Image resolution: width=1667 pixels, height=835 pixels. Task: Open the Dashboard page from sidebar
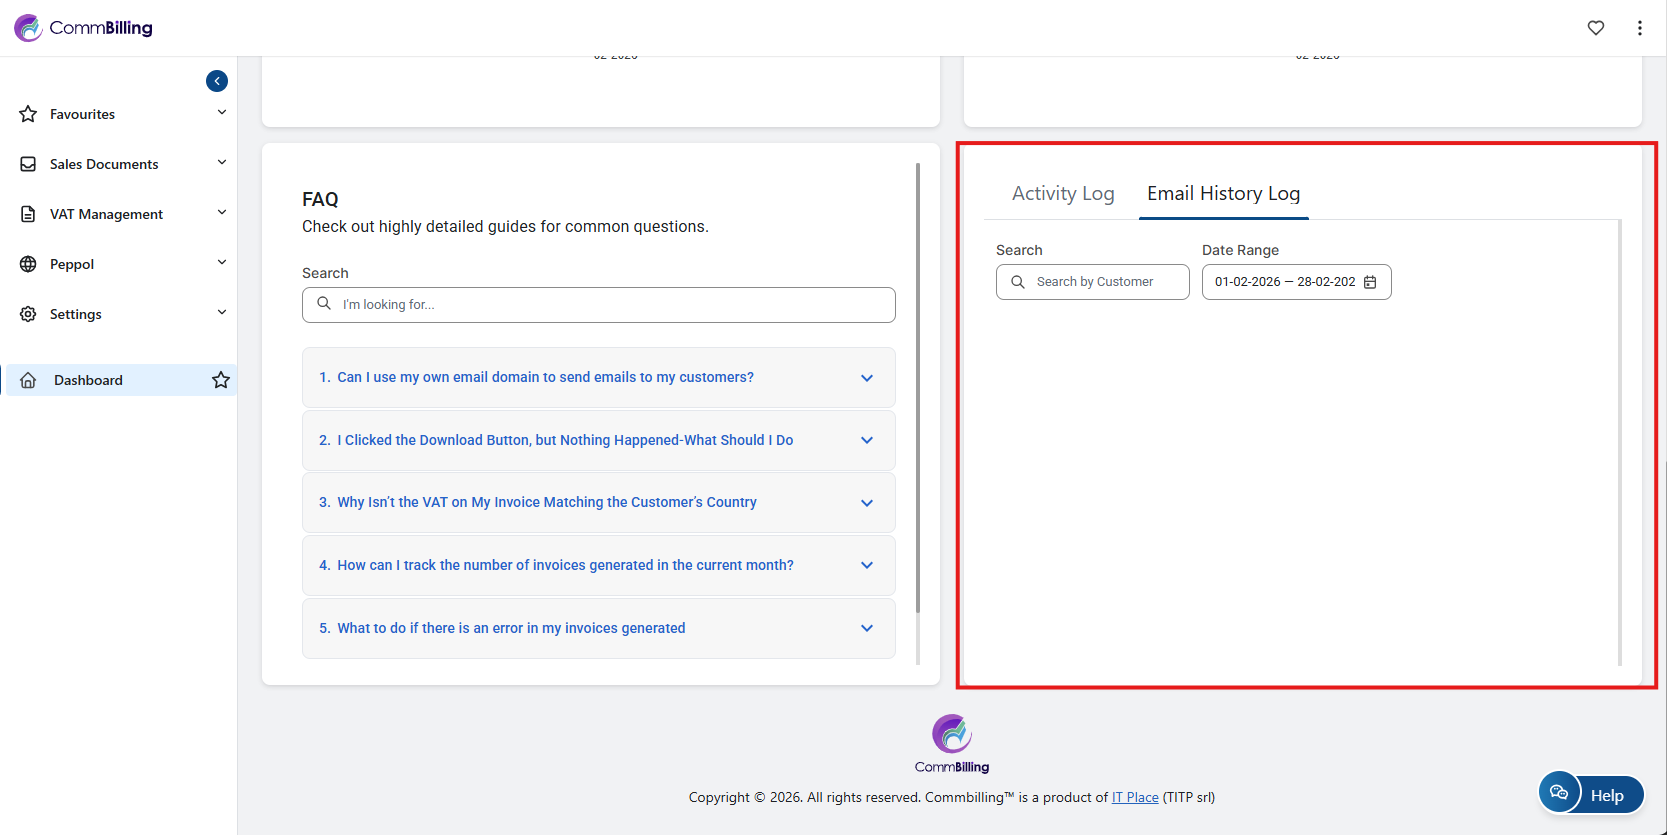(89, 380)
